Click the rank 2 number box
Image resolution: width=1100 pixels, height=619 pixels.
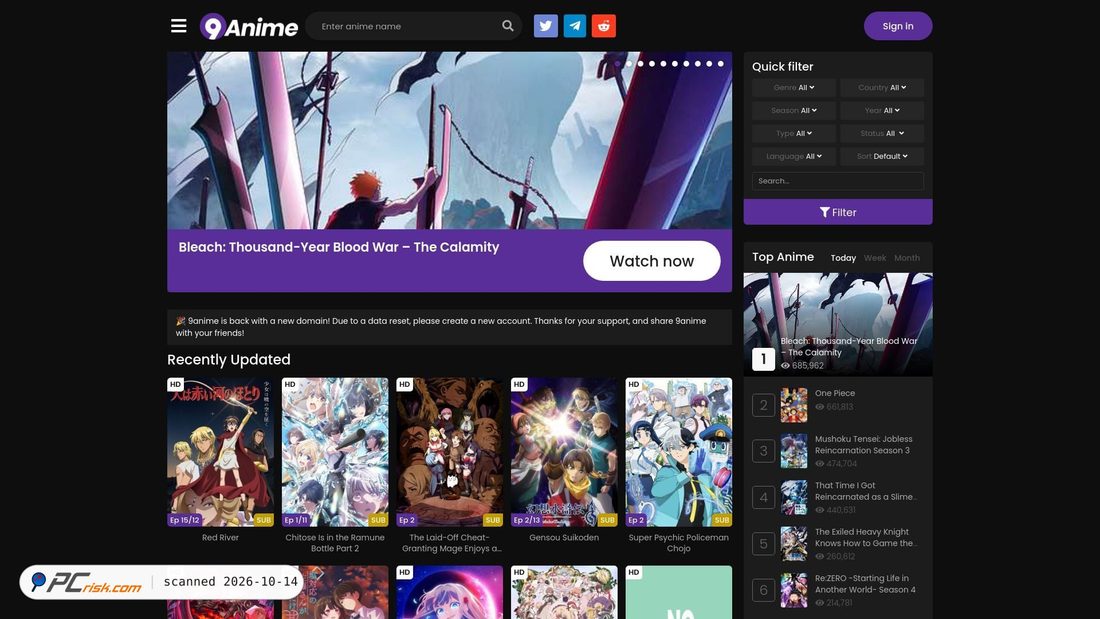(763, 405)
